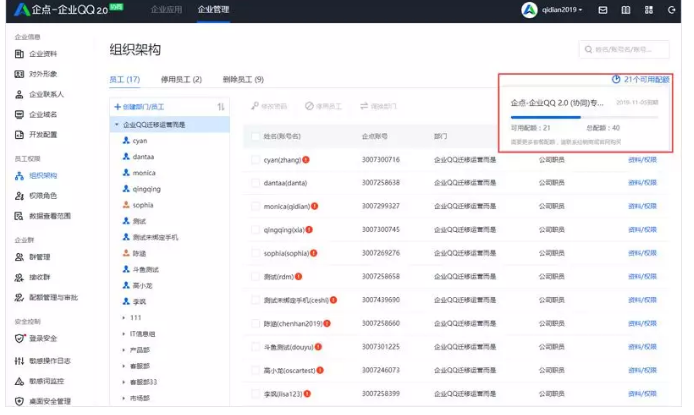Open 资料/权限 link for 李飒(lisa123)

click(642, 394)
